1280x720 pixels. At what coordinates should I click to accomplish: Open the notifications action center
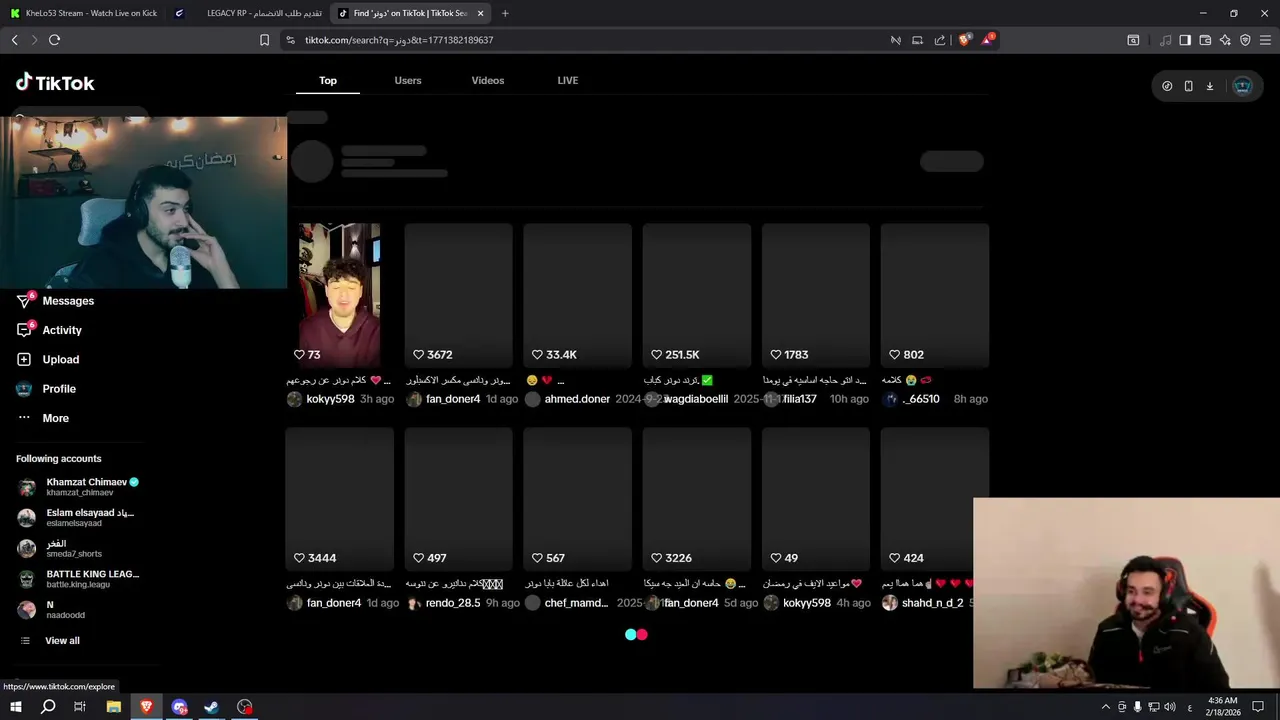pos(1259,707)
